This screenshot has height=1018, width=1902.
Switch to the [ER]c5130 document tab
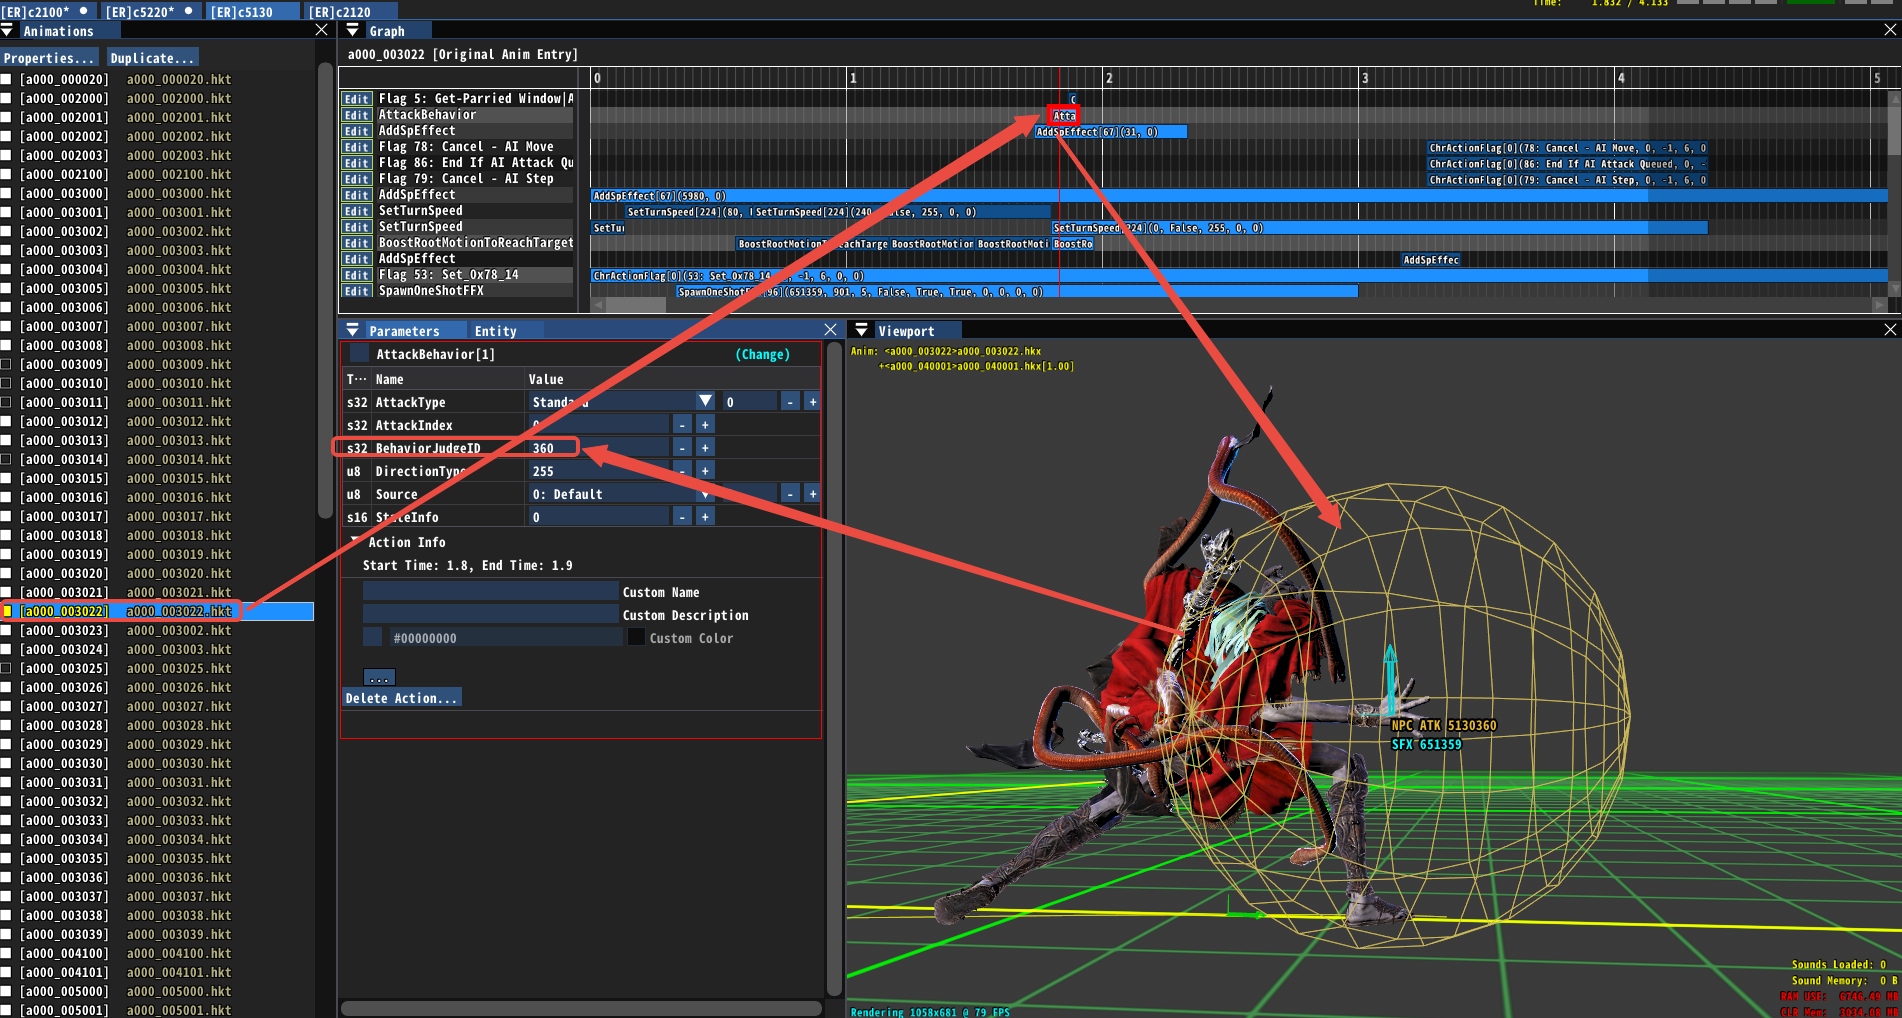pyautogui.click(x=254, y=11)
